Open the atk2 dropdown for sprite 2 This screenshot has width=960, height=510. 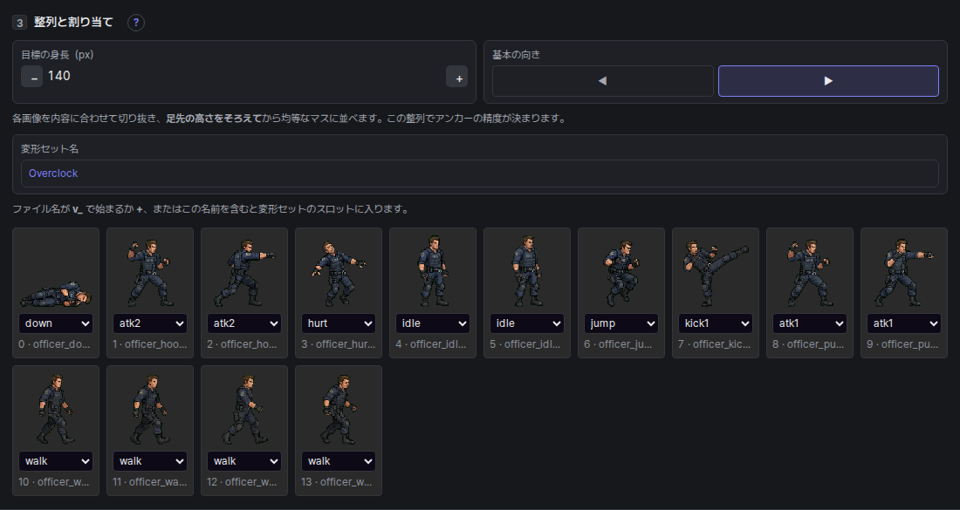[x=244, y=323]
